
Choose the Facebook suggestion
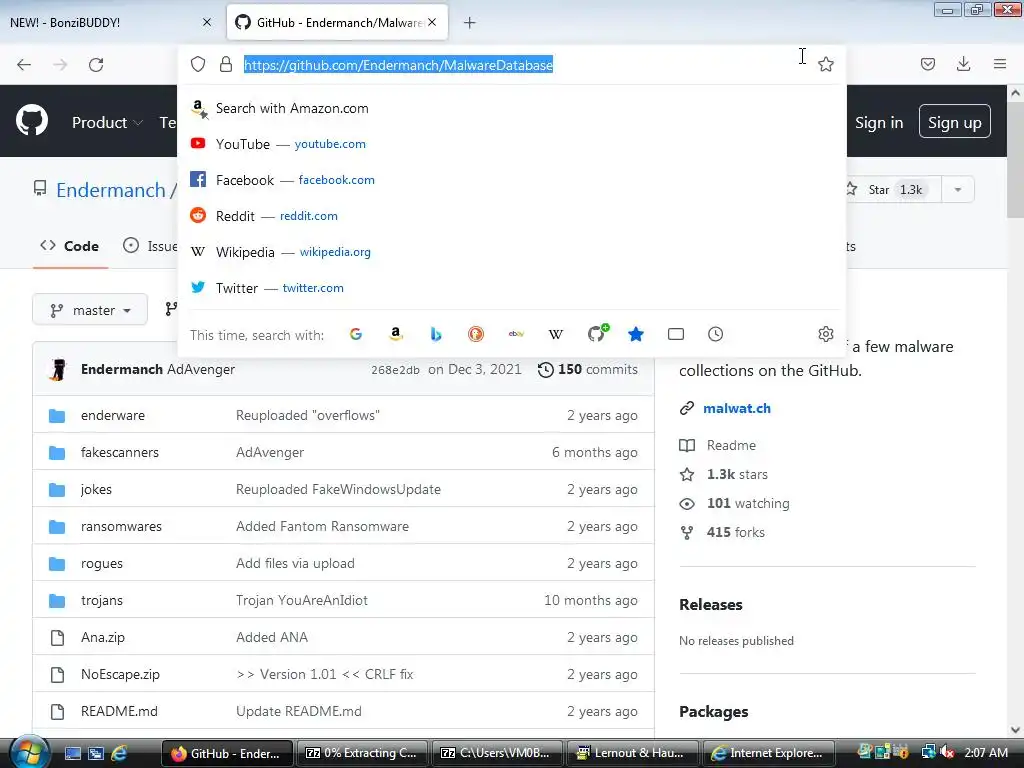tap(511, 180)
